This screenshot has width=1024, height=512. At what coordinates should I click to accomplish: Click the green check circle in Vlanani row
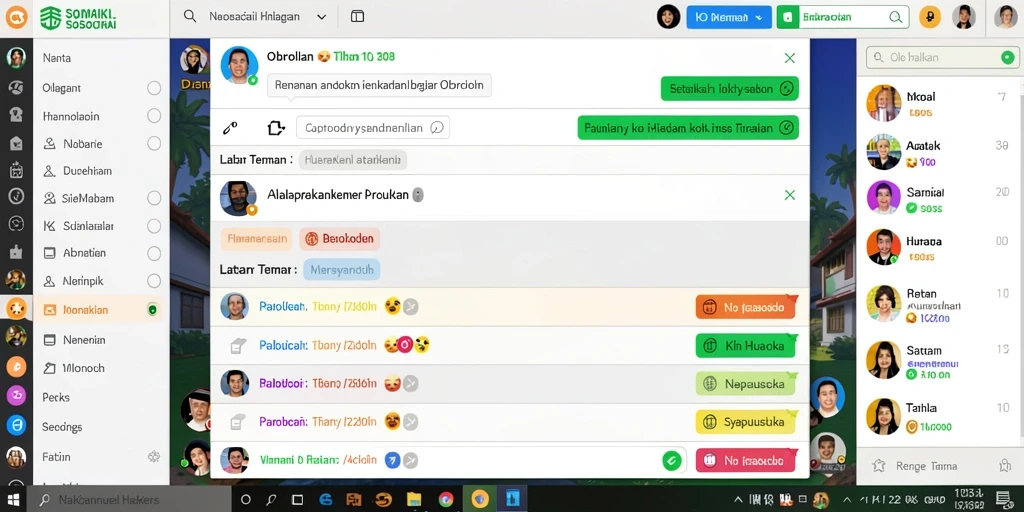tap(671, 460)
